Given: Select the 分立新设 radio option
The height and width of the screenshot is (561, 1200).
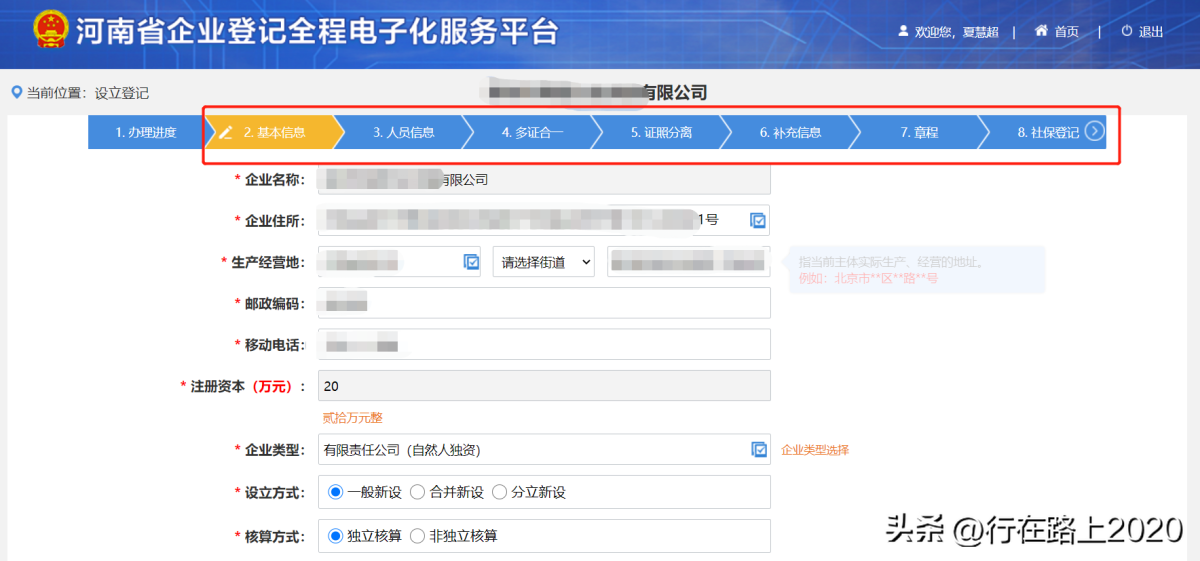Looking at the screenshot, I should [x=500, y=492].
